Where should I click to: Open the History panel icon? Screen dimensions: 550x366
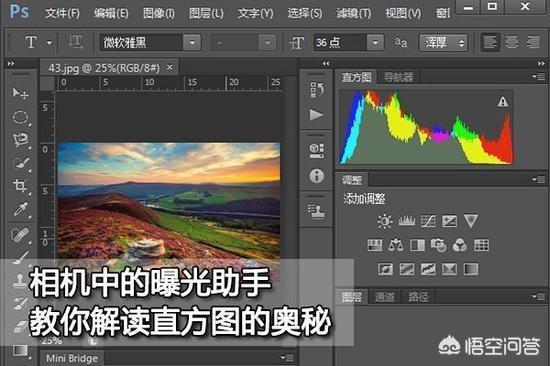[x=317, y=90]
